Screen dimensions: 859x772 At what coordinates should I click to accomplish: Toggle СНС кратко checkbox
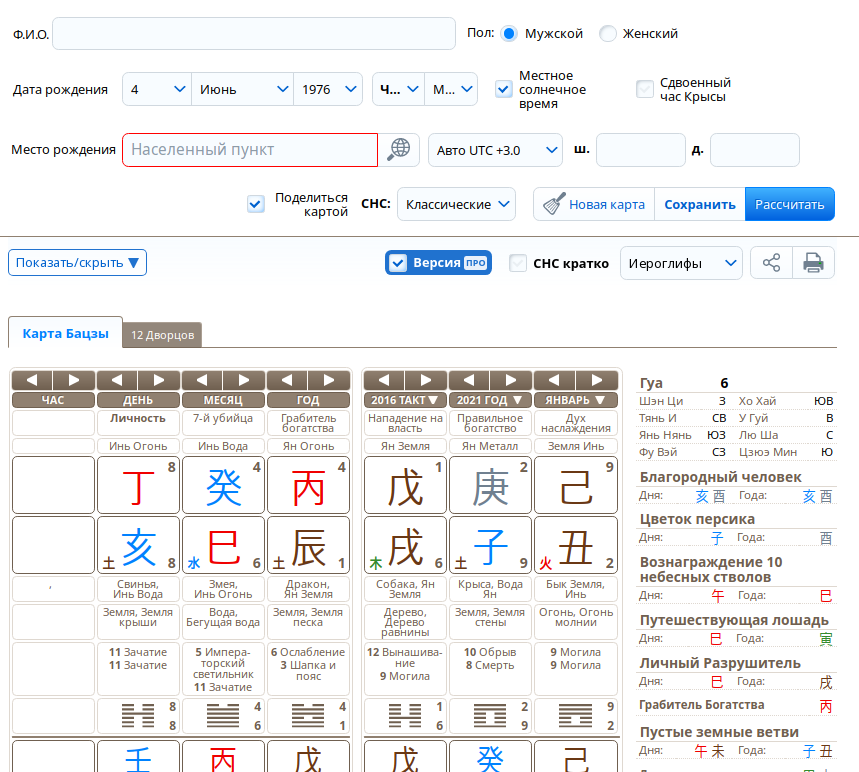click(518, 263)
